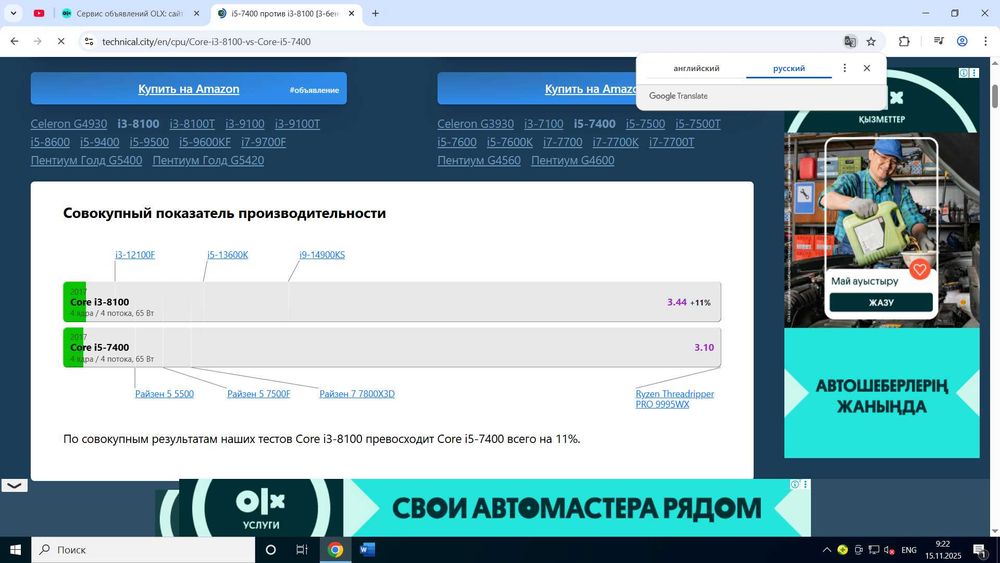Open Windows Start menu
The height and width of the screenshot is (563, 1000).
point(15,550)
